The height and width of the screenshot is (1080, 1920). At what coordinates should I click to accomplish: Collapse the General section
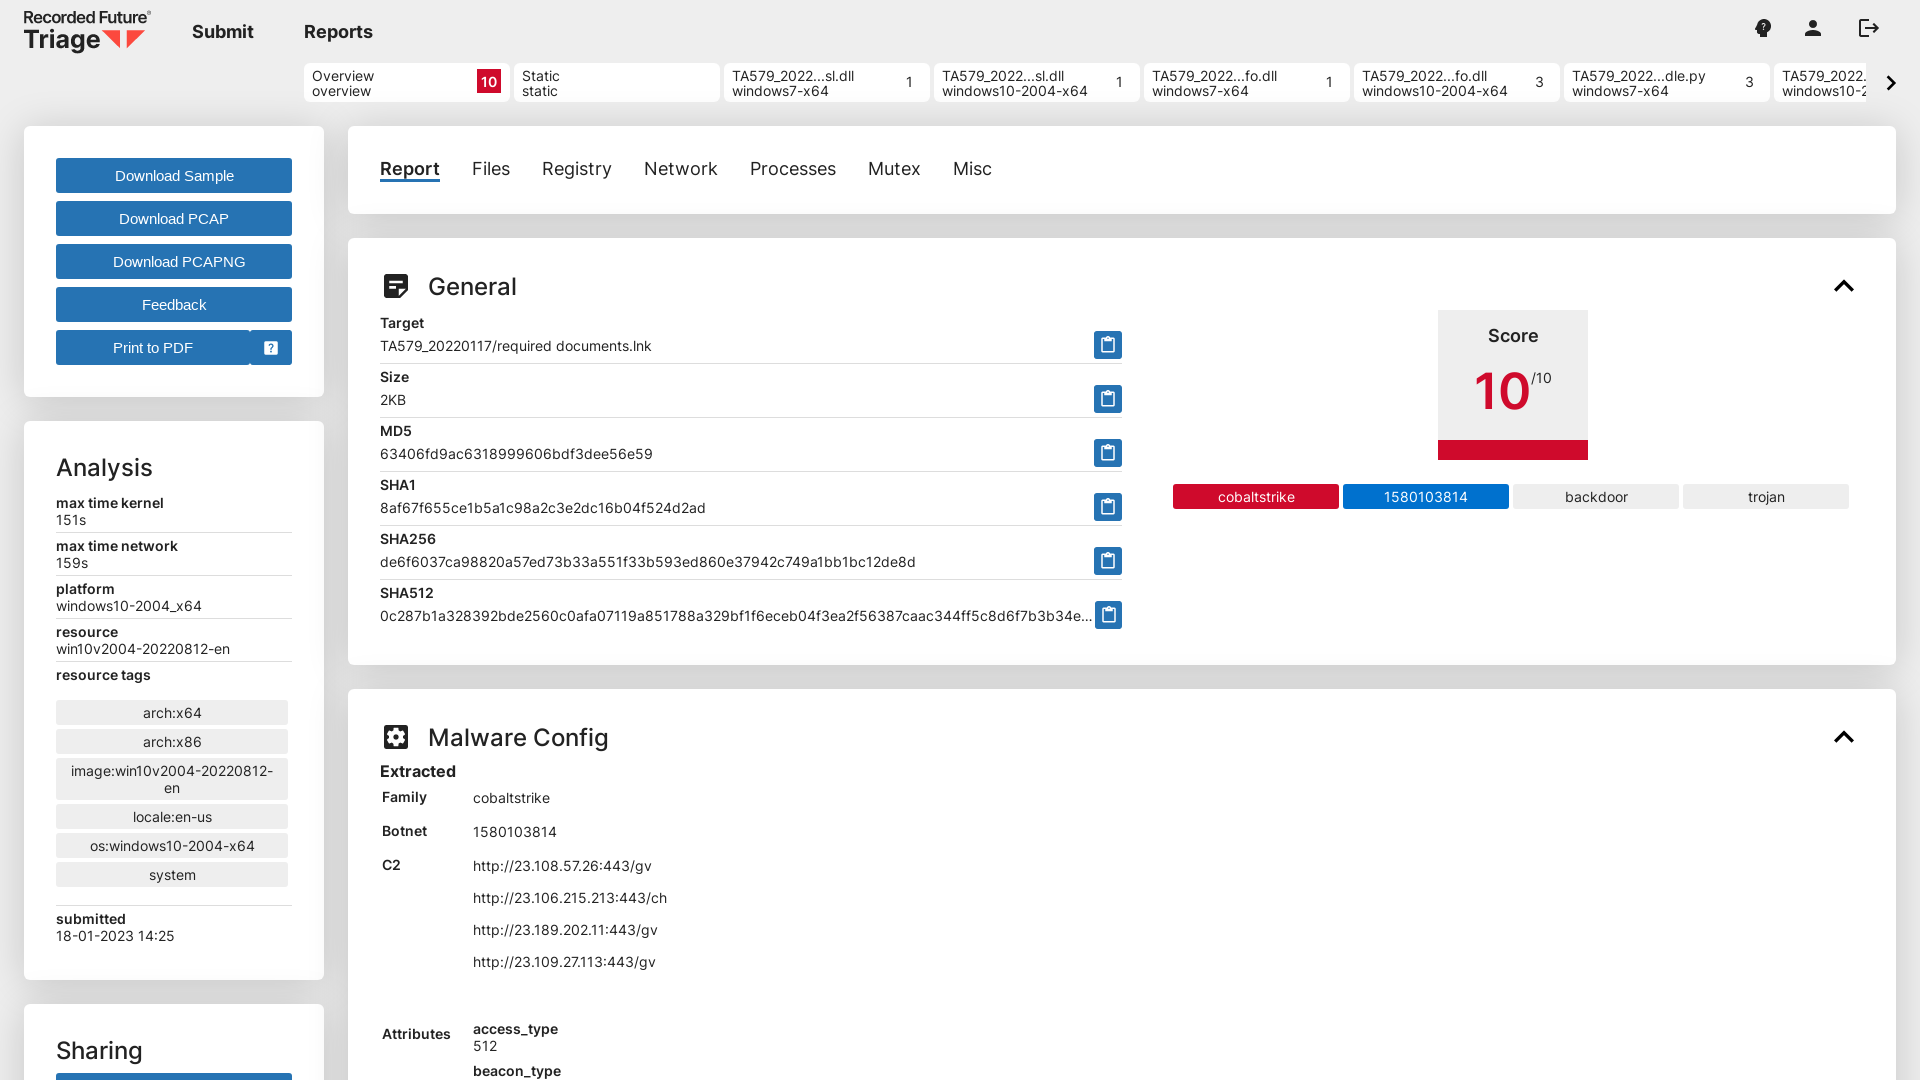(x=1844, y=286)
